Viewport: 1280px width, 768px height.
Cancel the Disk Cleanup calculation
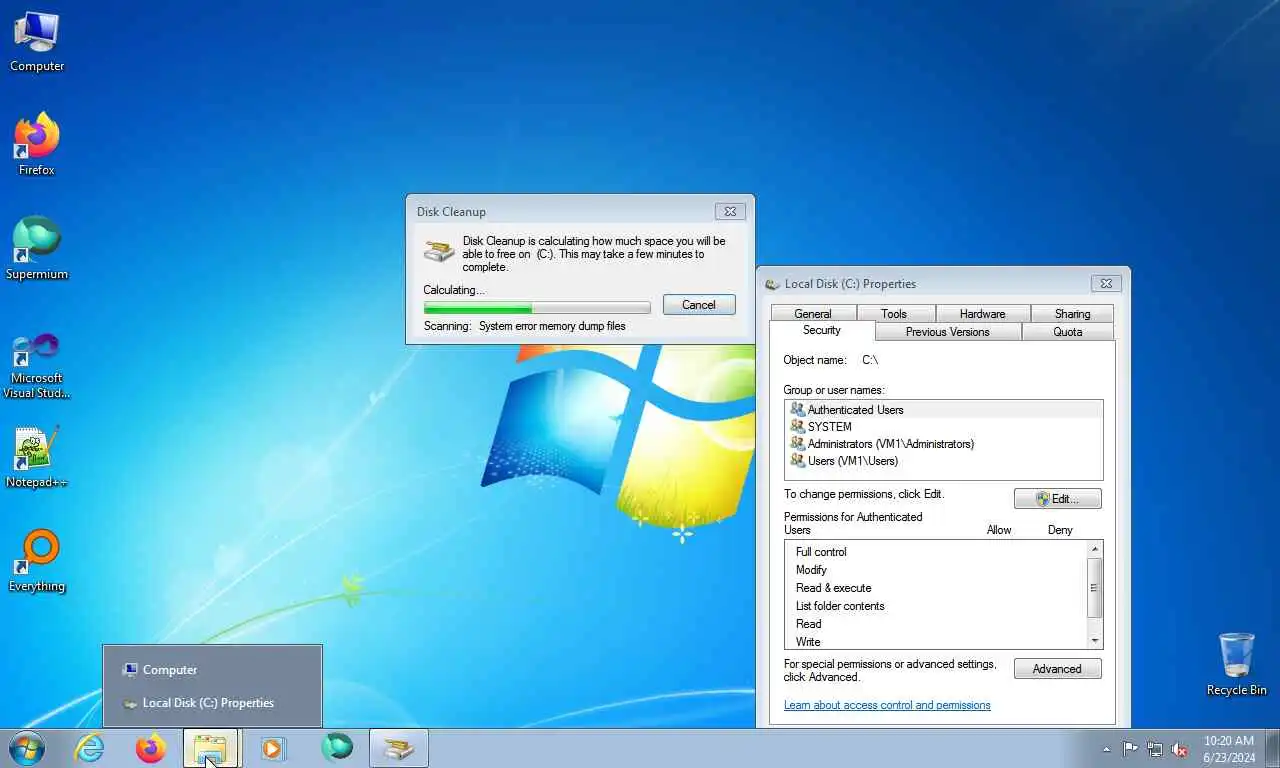coord(699,305)
